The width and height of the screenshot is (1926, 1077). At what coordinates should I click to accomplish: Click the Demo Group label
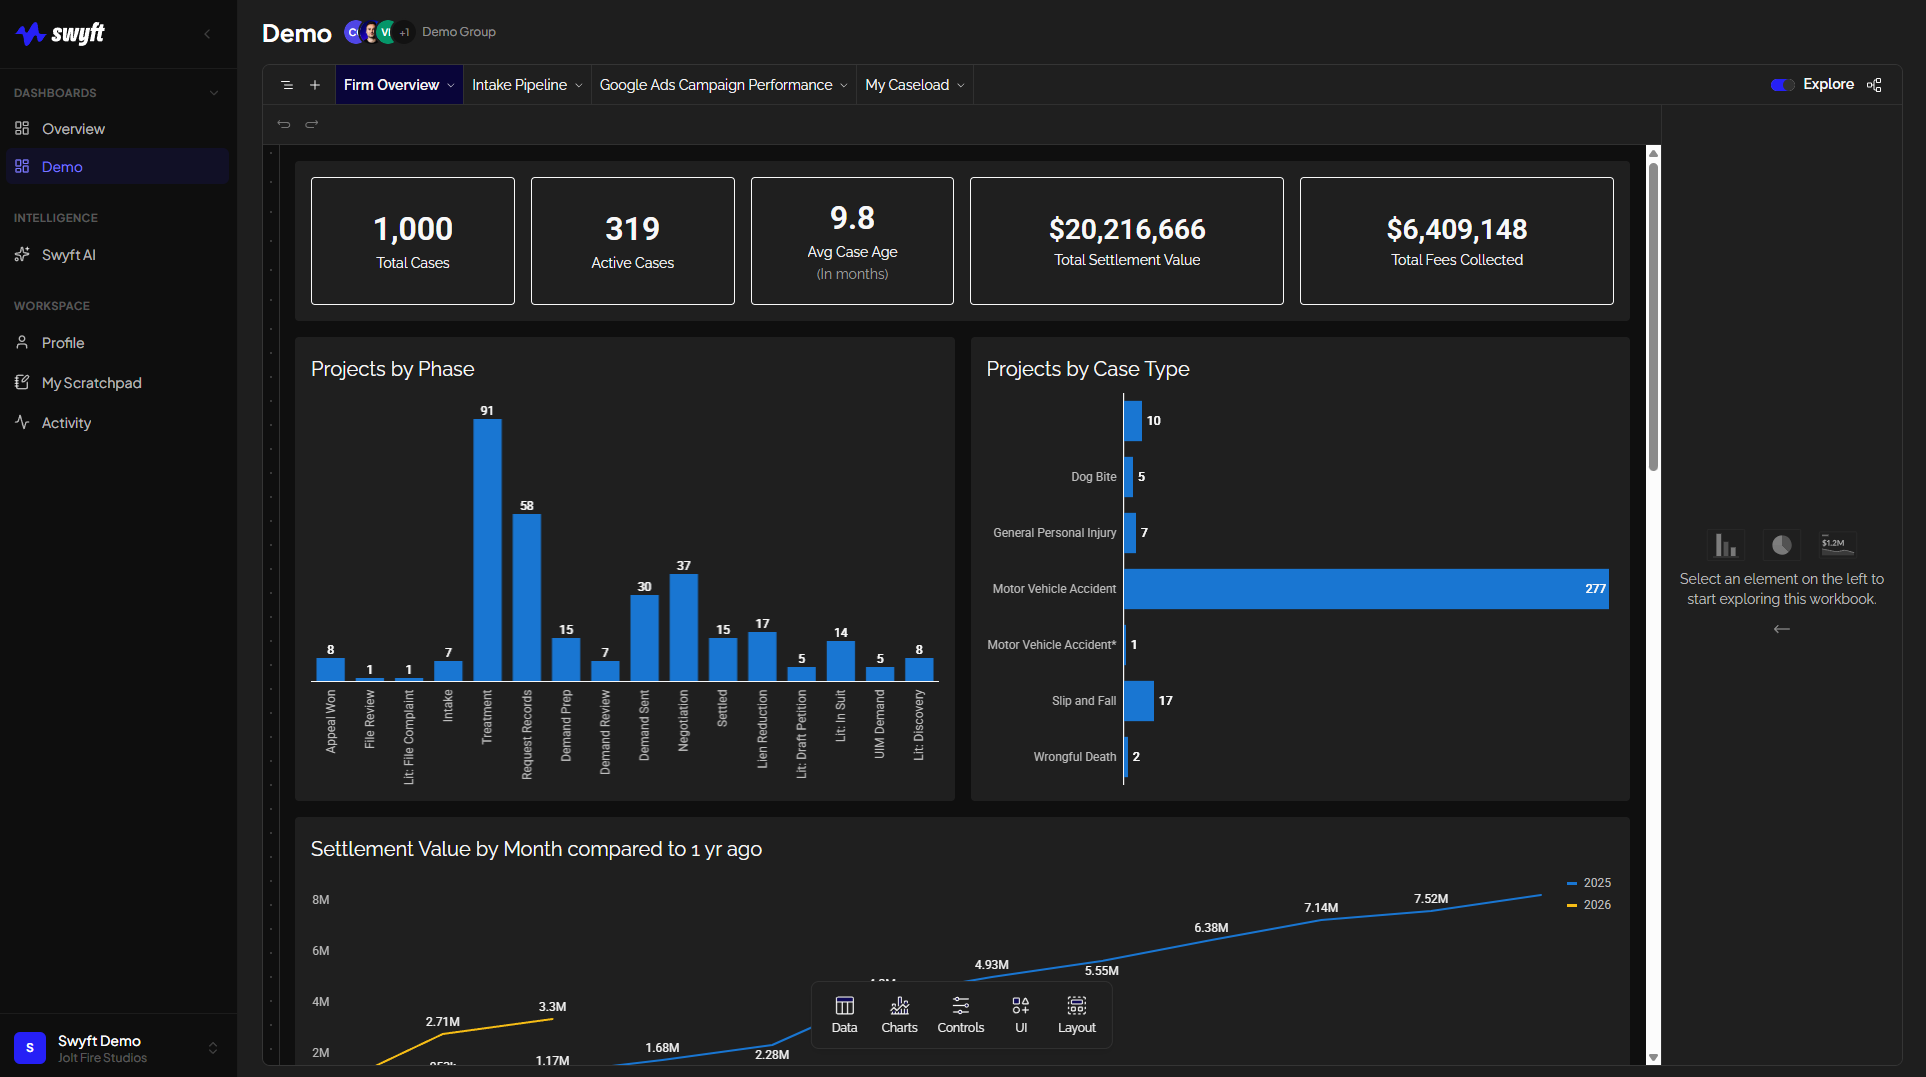click(459, 32)
